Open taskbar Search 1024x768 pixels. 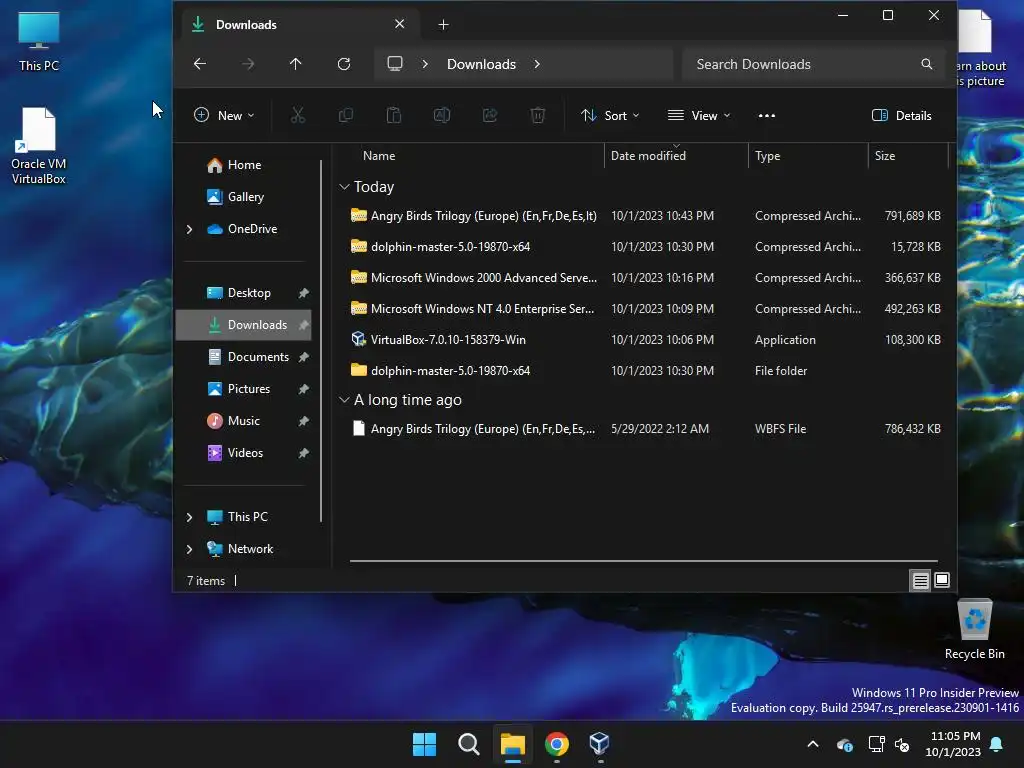tap(468, 744)
